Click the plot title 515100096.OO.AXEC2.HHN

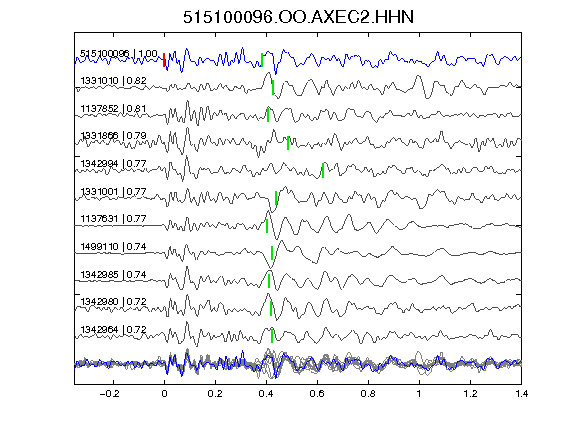[x=298, y=17]
